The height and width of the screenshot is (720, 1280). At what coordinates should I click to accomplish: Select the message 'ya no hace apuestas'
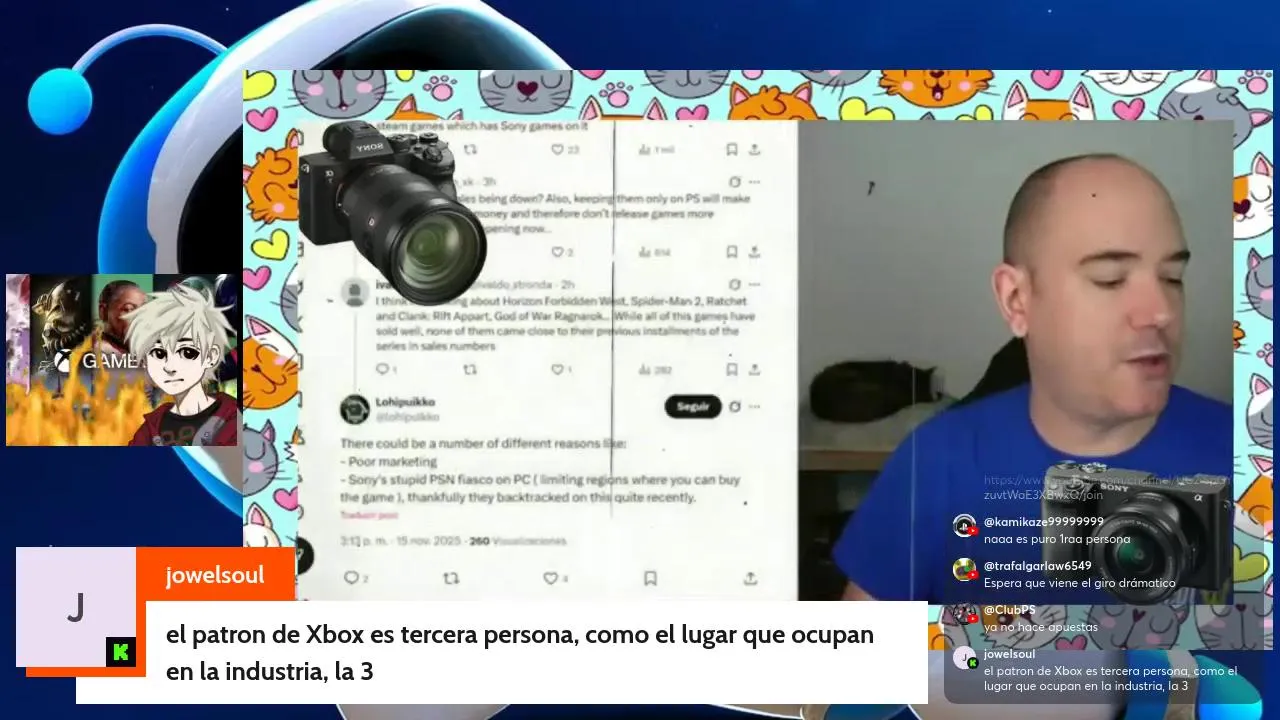1041,627
